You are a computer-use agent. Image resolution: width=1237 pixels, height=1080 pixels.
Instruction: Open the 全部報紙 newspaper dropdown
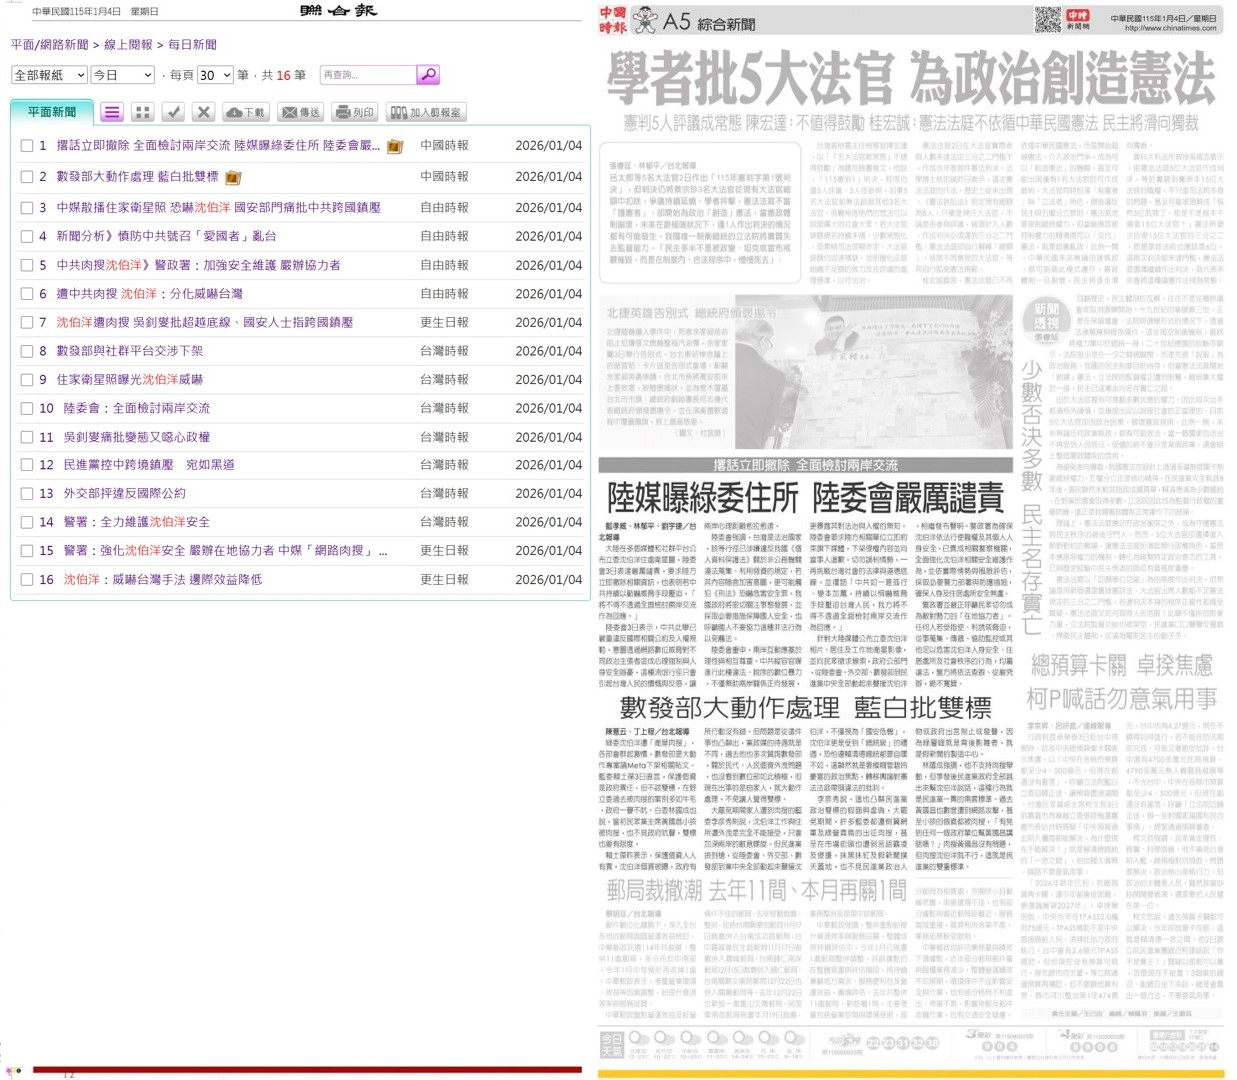(x=48, y=75)
